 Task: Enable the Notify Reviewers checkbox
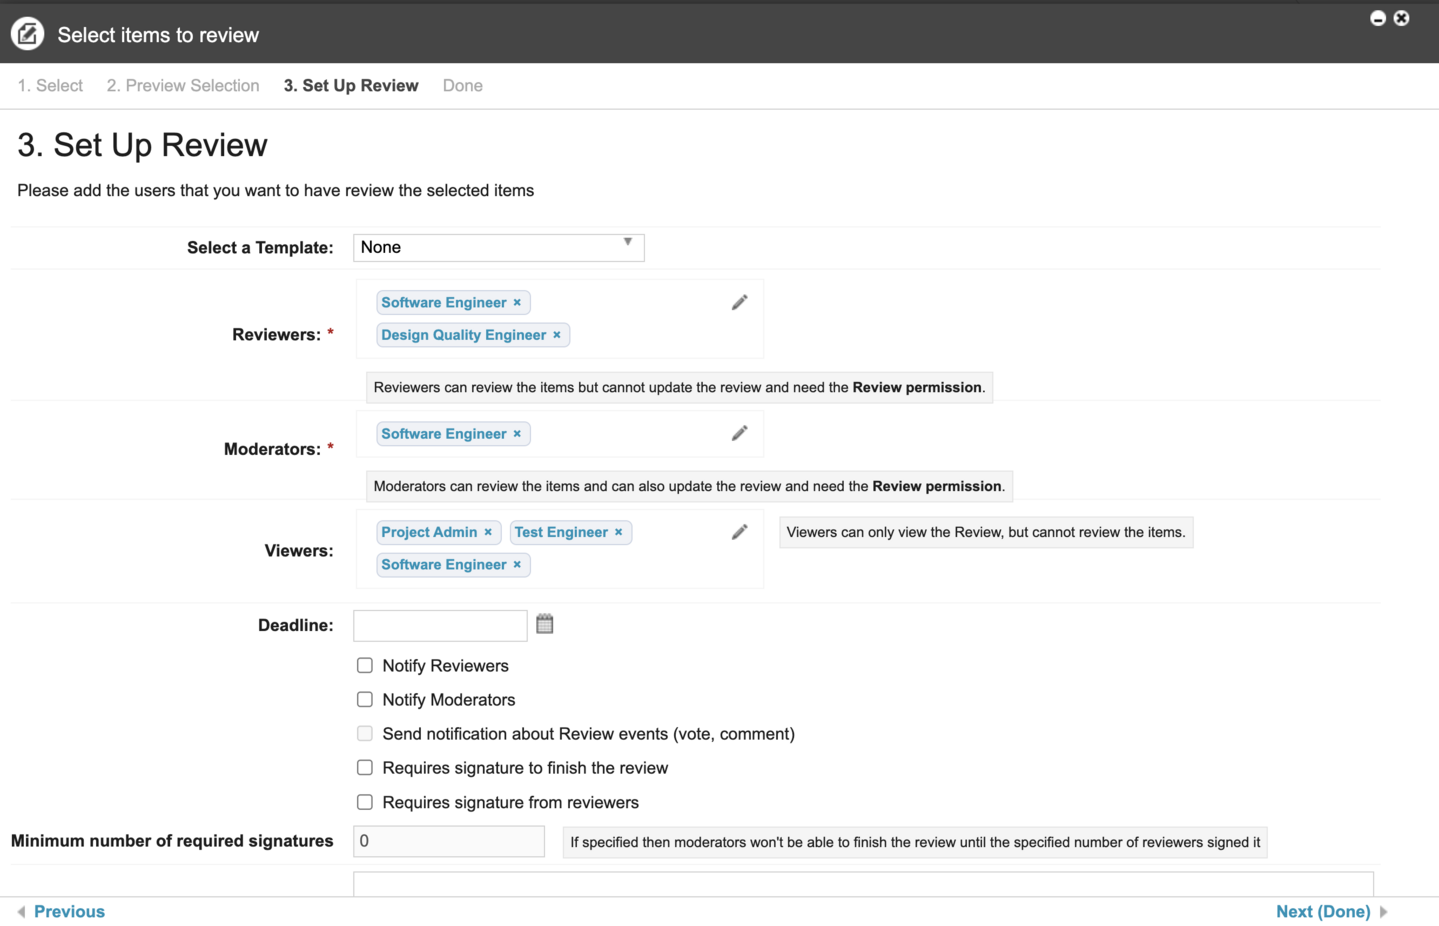[365, 666]
